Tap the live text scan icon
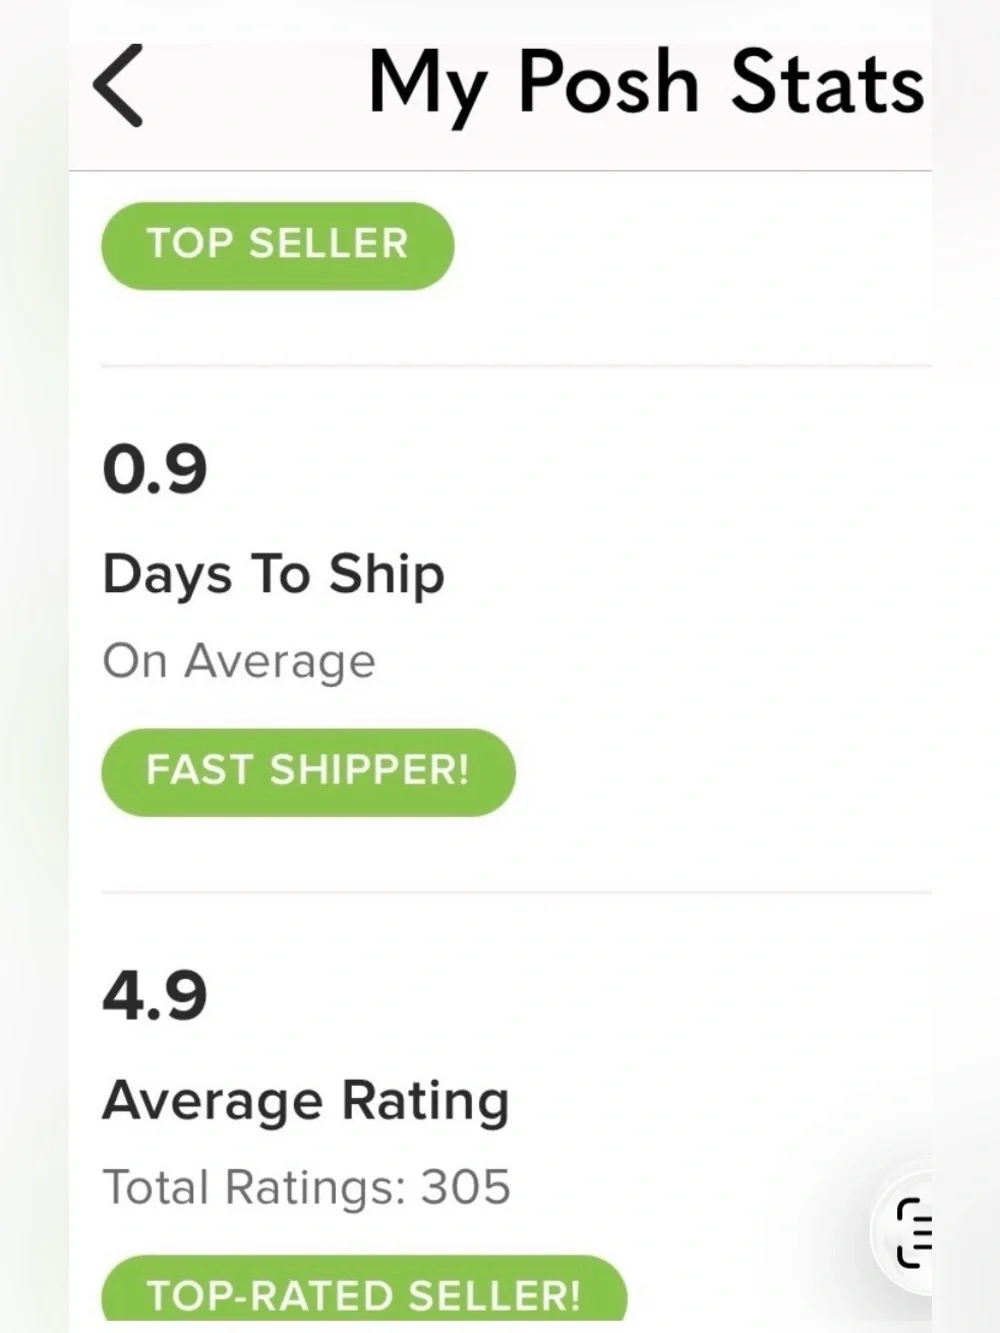This screenshot has width=1000, height=1333. tap(913, 1232)
